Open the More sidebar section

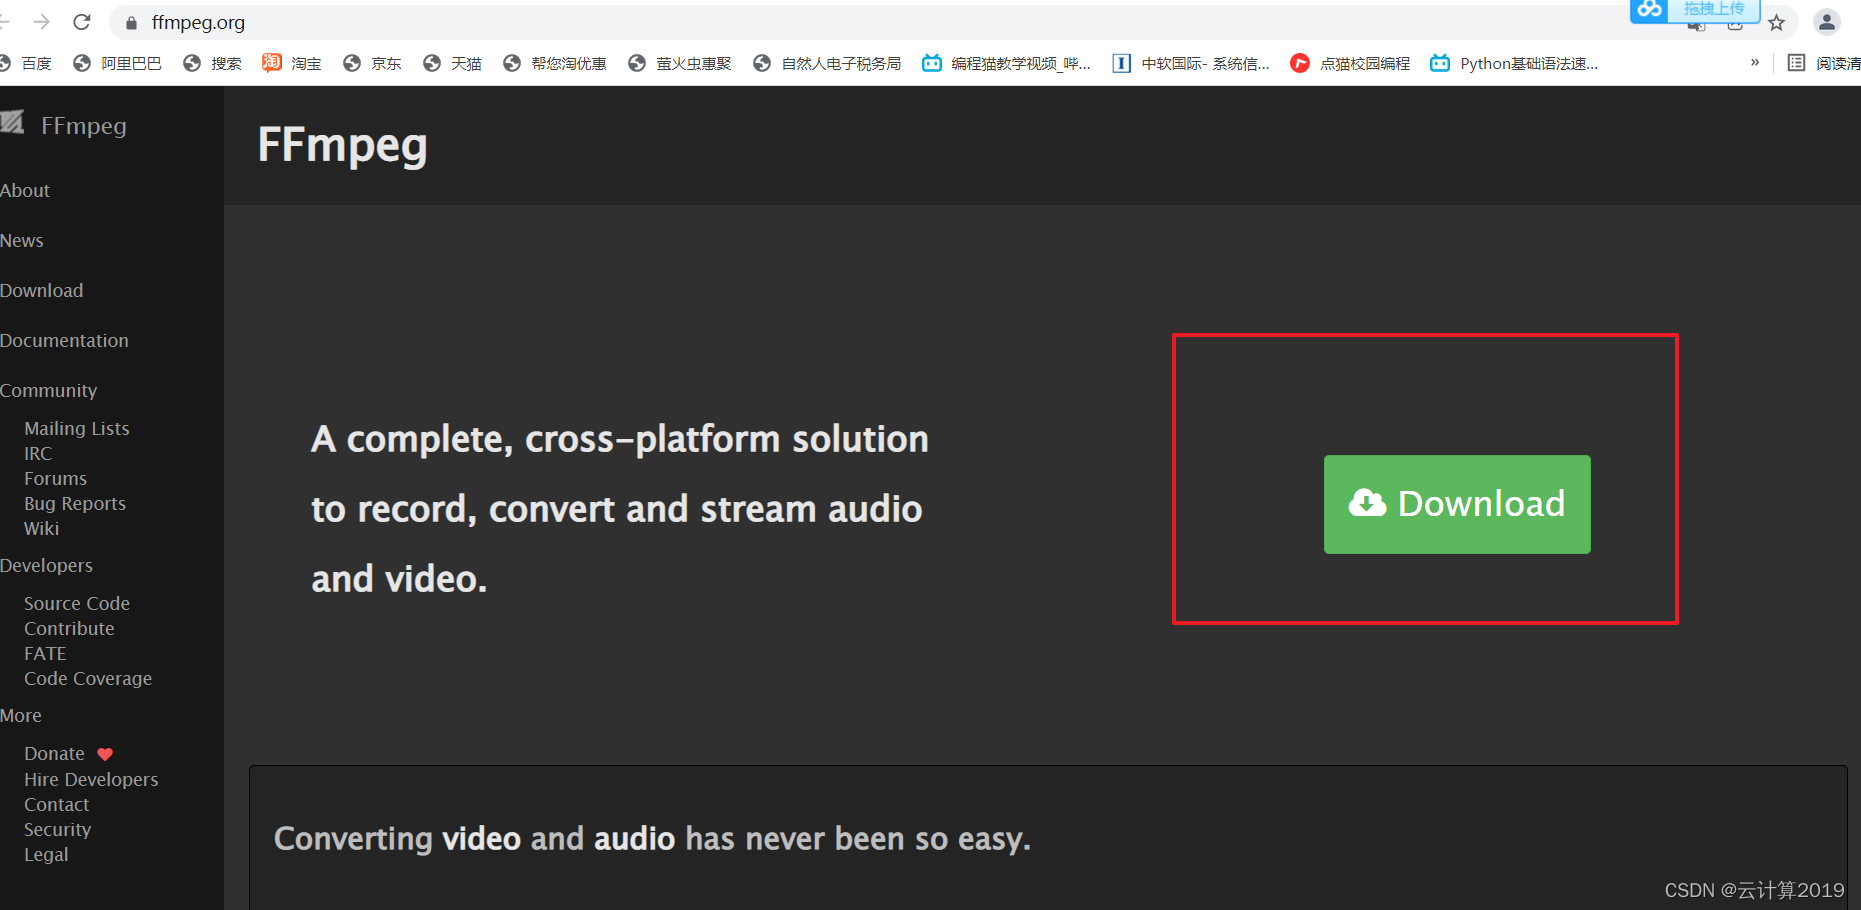pos(21,715)
